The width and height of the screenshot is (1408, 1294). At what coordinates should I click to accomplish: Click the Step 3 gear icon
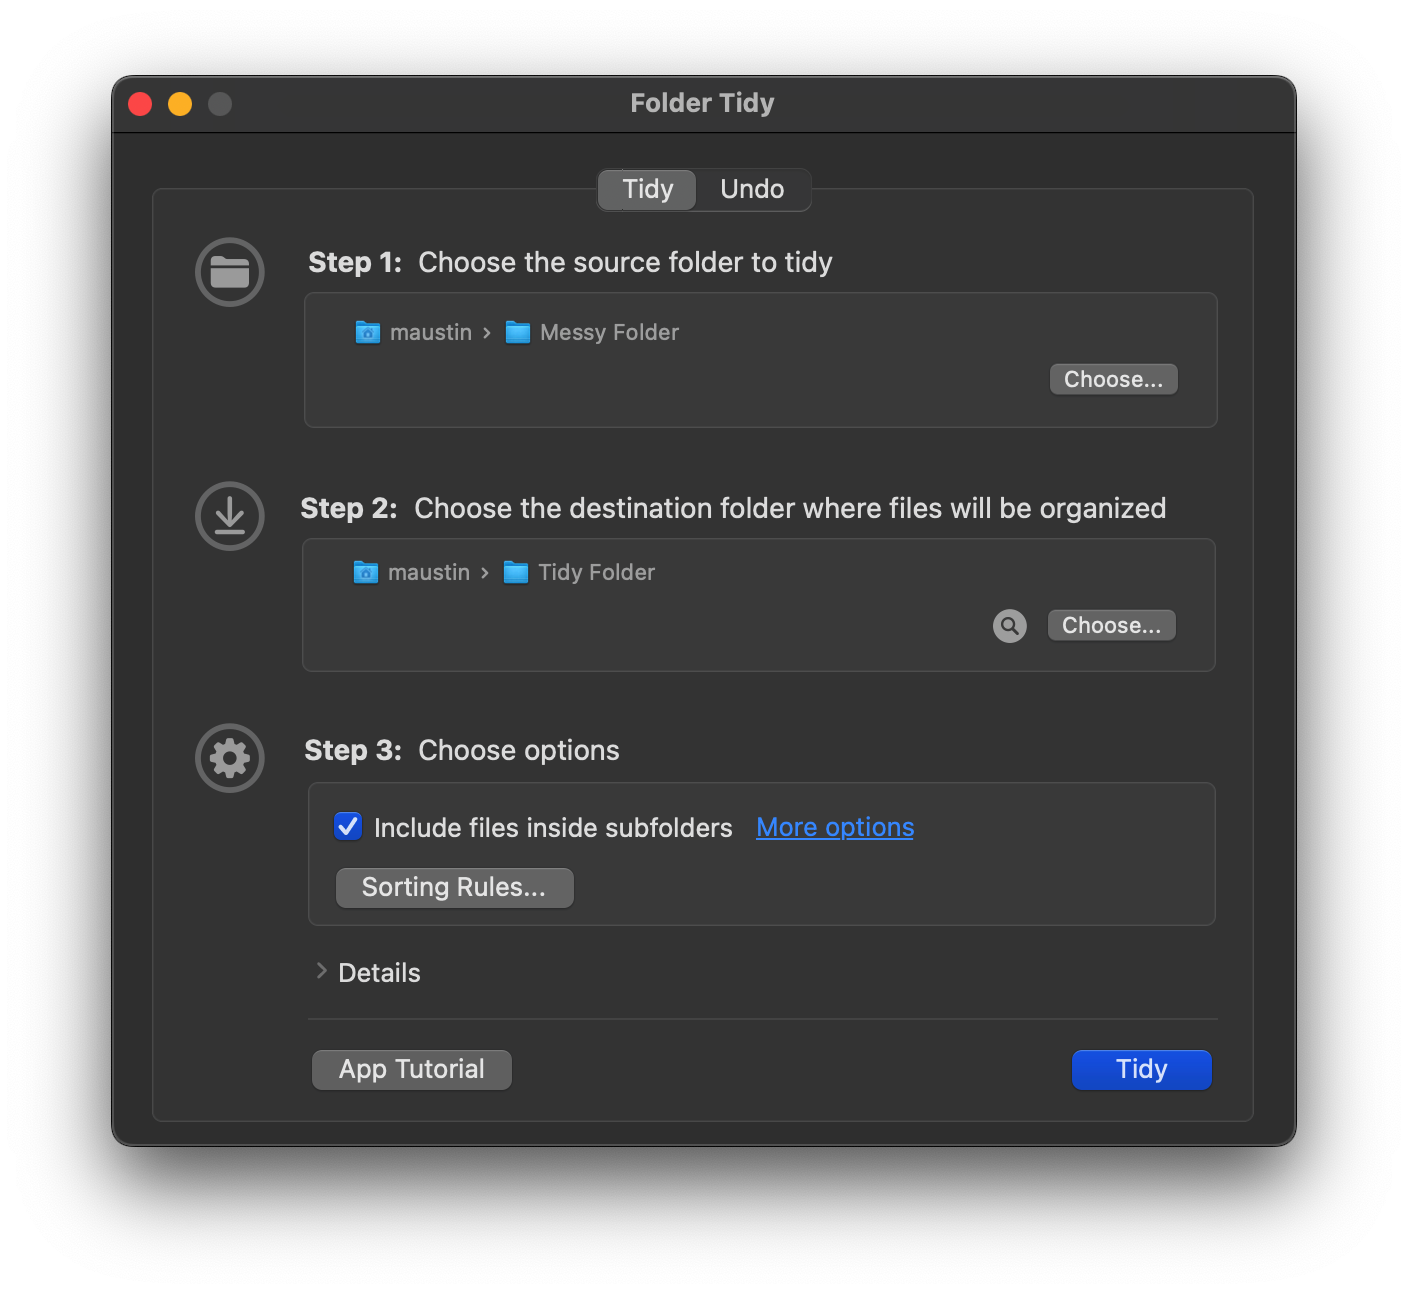coord(229,758)
